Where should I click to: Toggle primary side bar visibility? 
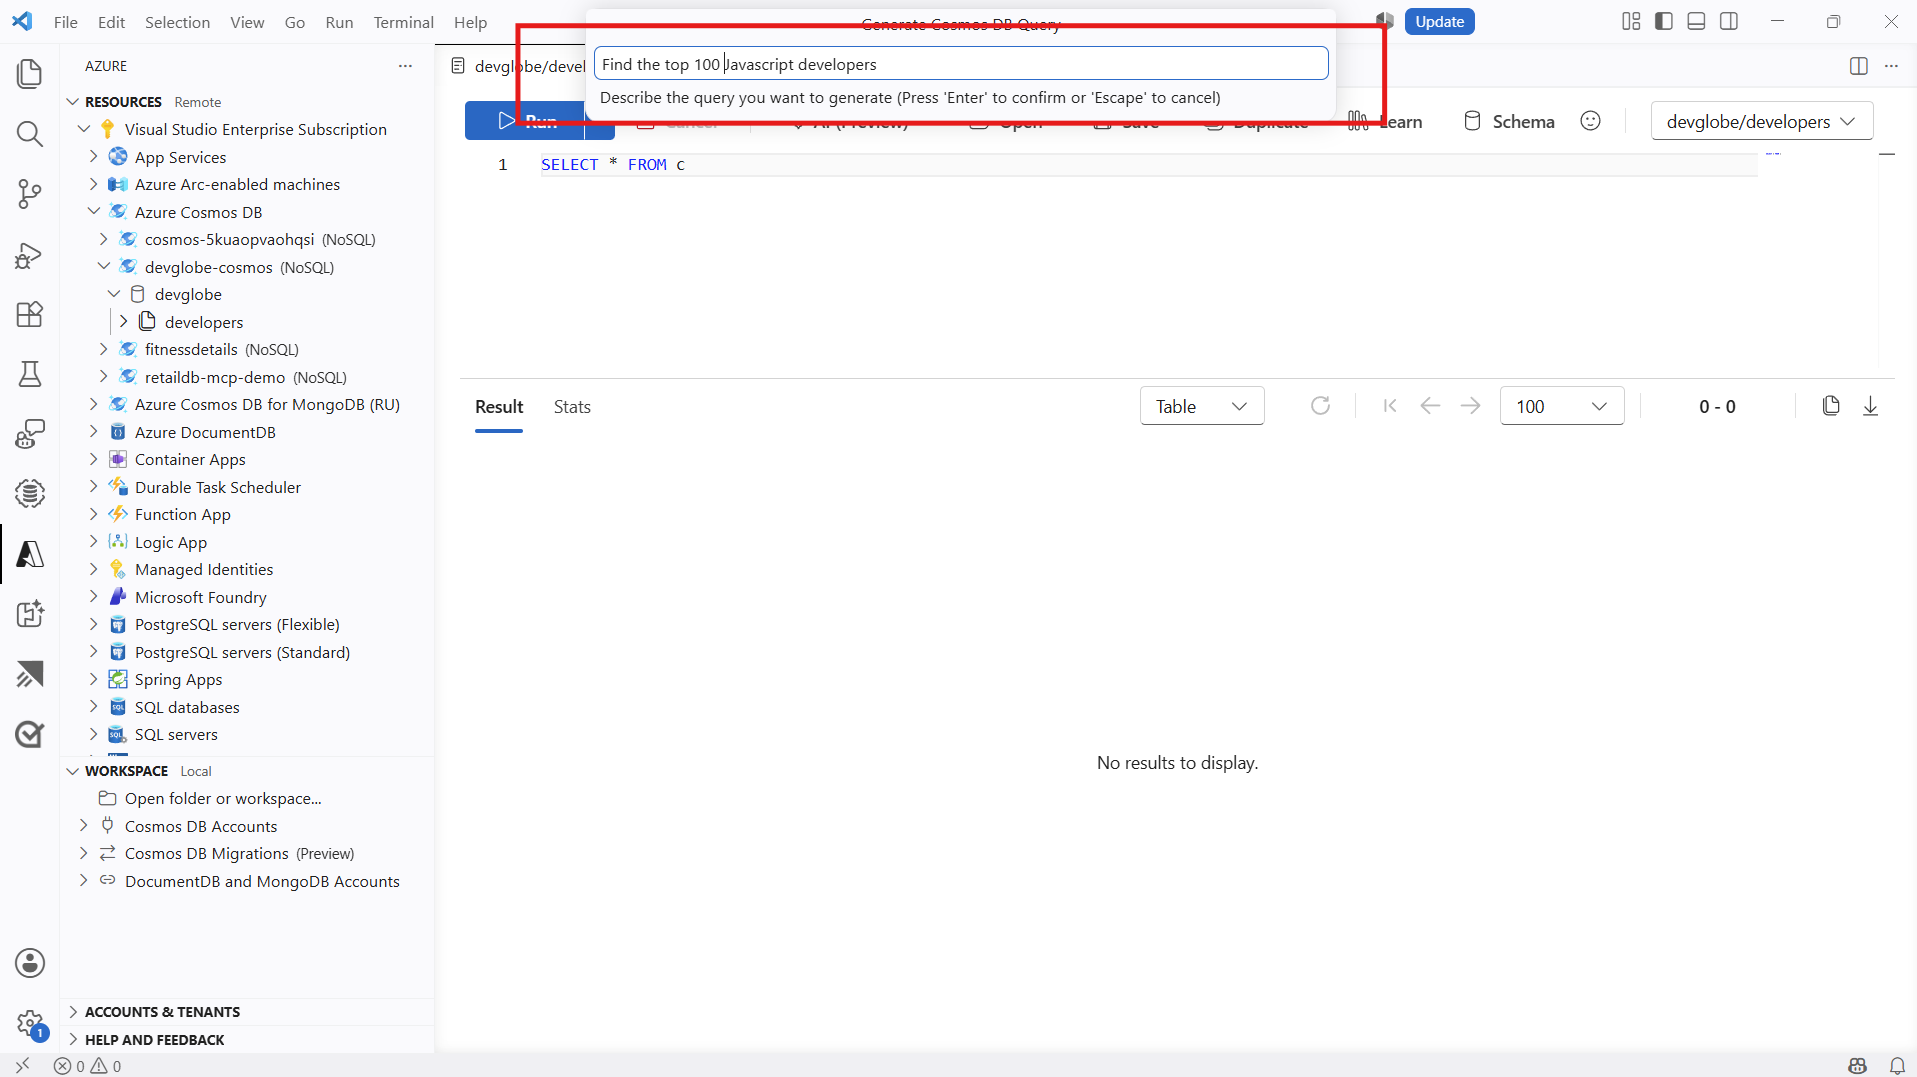[1664, 21]
